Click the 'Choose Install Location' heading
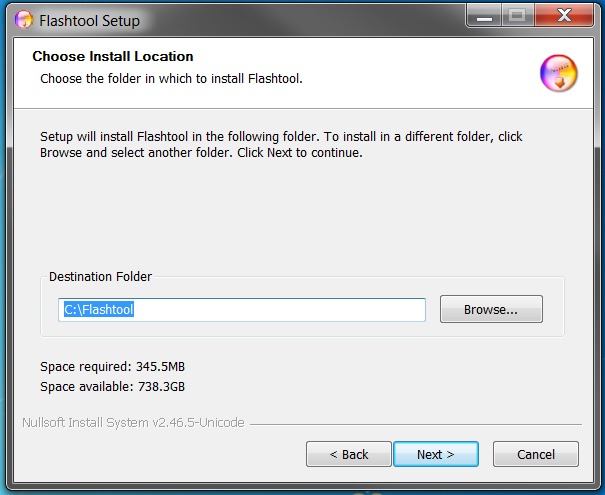605x495 pixels. (113, 56)
